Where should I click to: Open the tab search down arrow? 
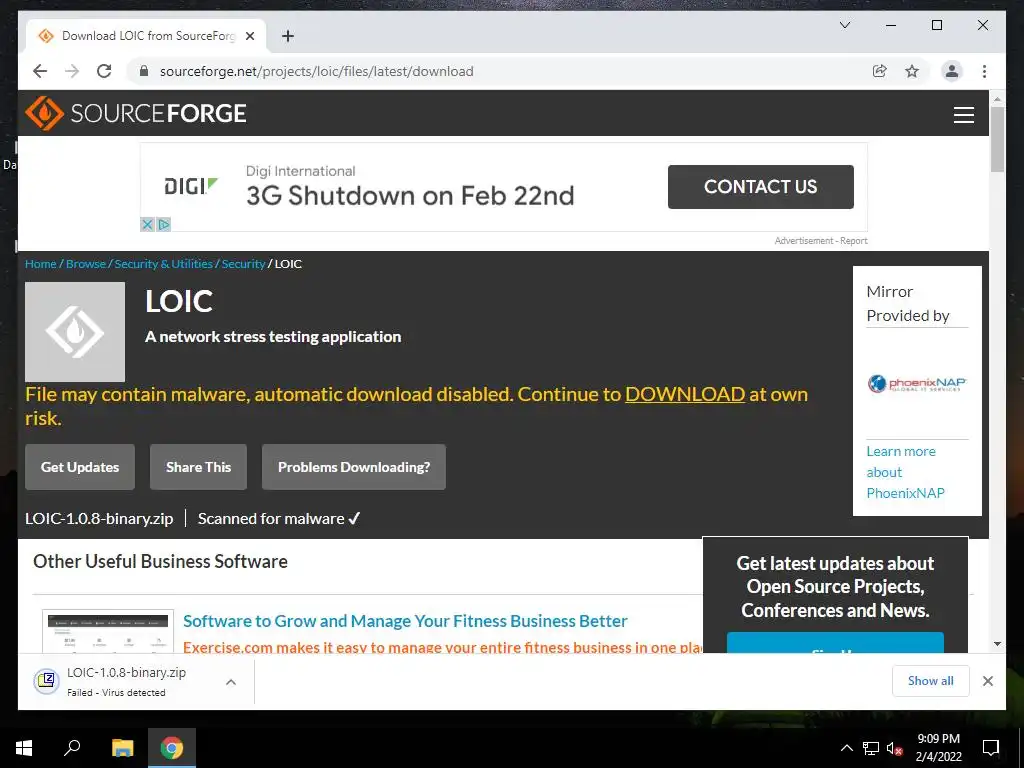(844, 25)
